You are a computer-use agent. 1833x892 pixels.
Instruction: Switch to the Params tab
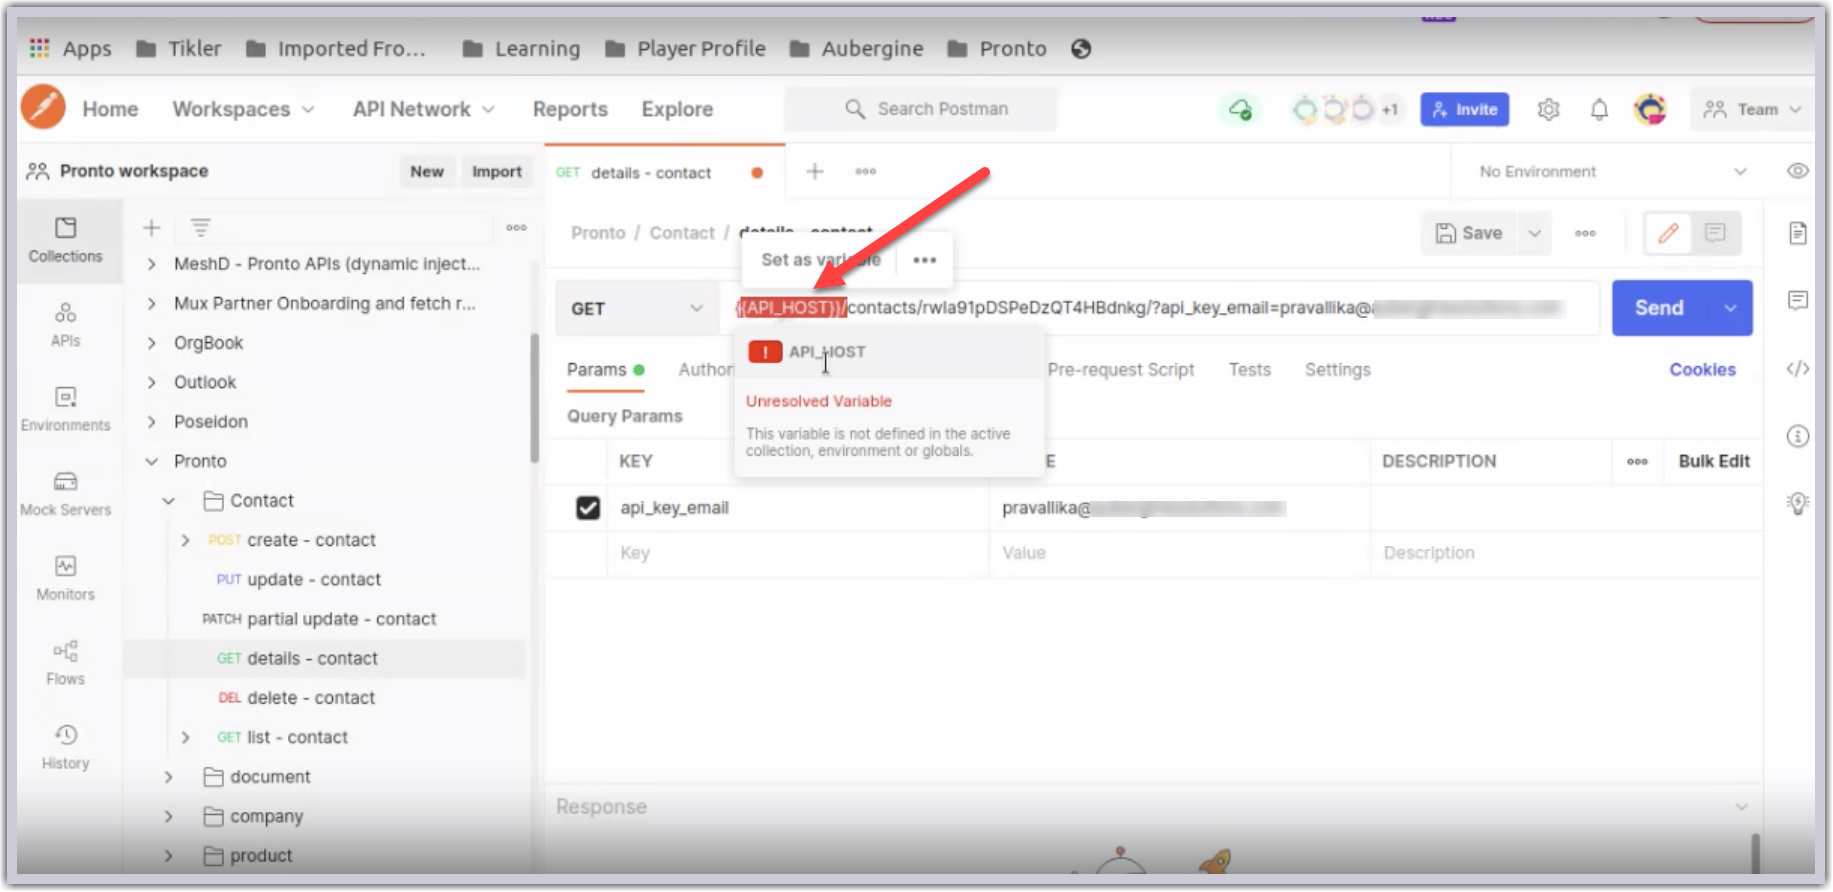click(605, 370)
